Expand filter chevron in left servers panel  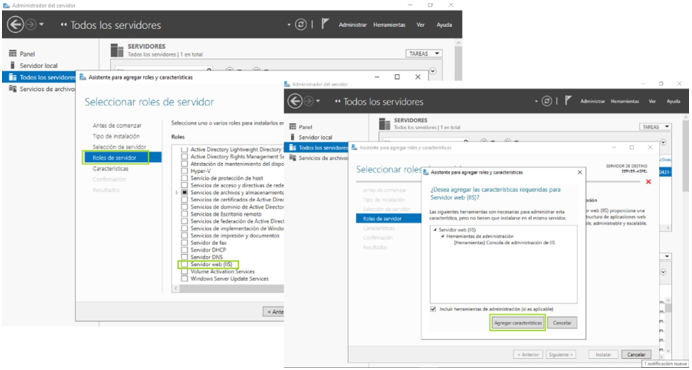[x=432, y=71]
